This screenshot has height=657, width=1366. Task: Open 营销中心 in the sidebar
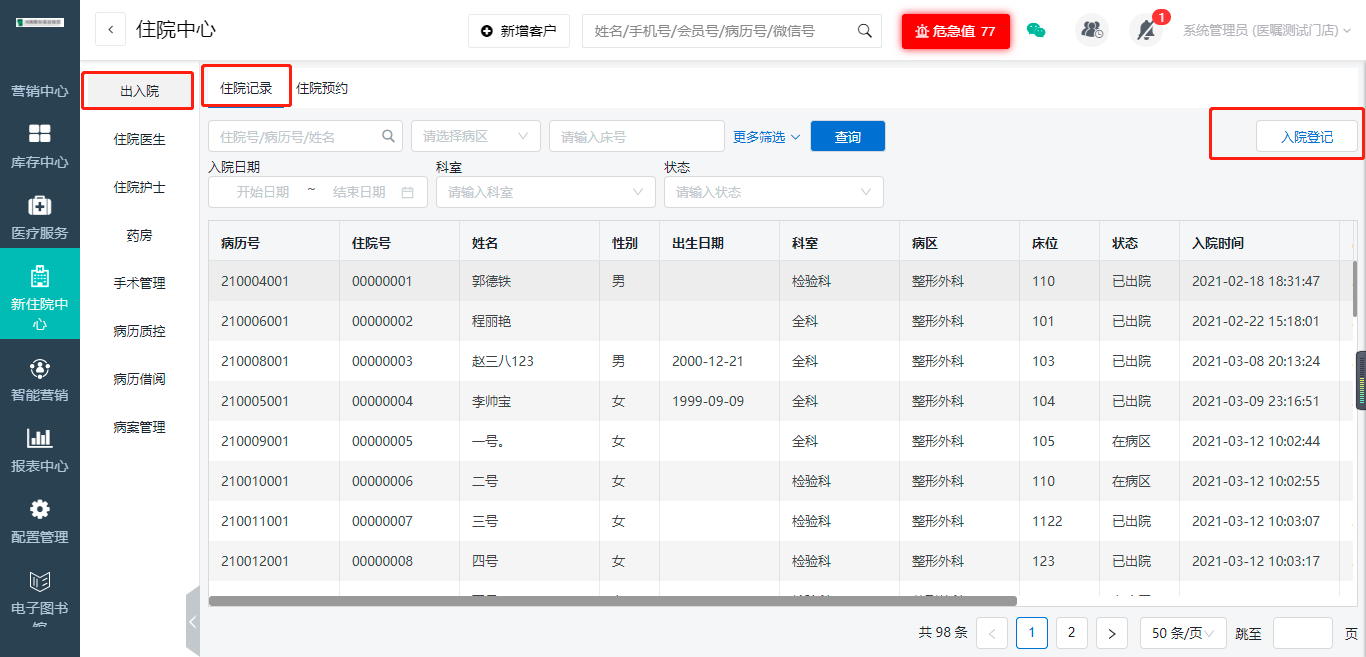[x=40, y=90]
